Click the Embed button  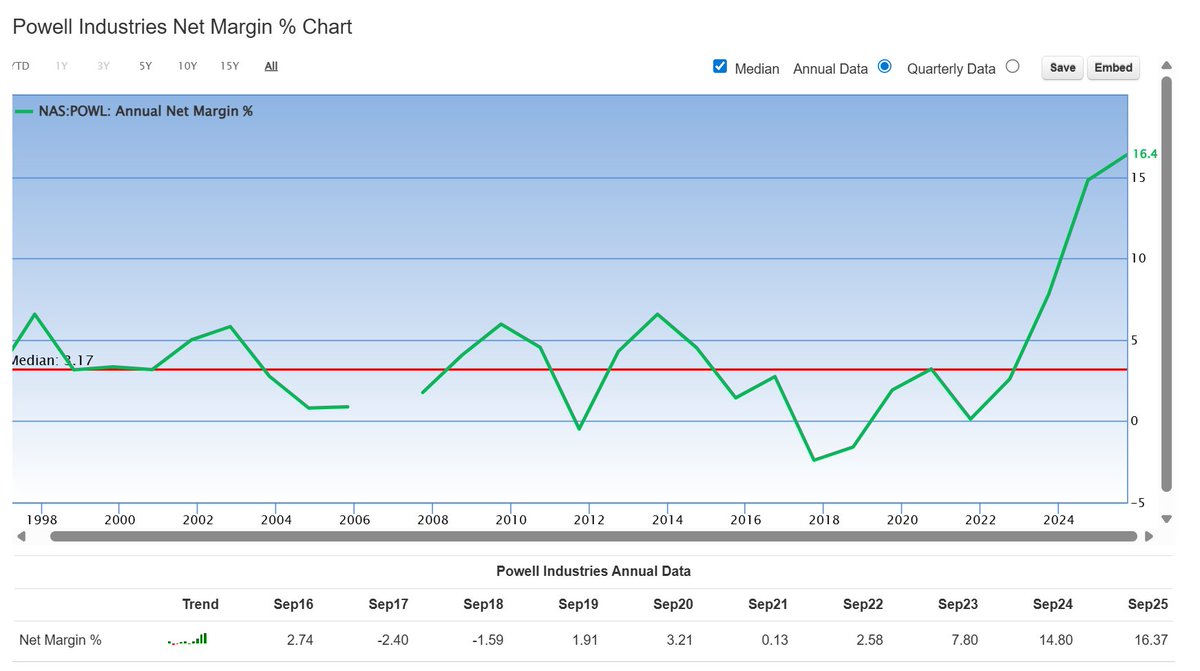[1113, 67]
